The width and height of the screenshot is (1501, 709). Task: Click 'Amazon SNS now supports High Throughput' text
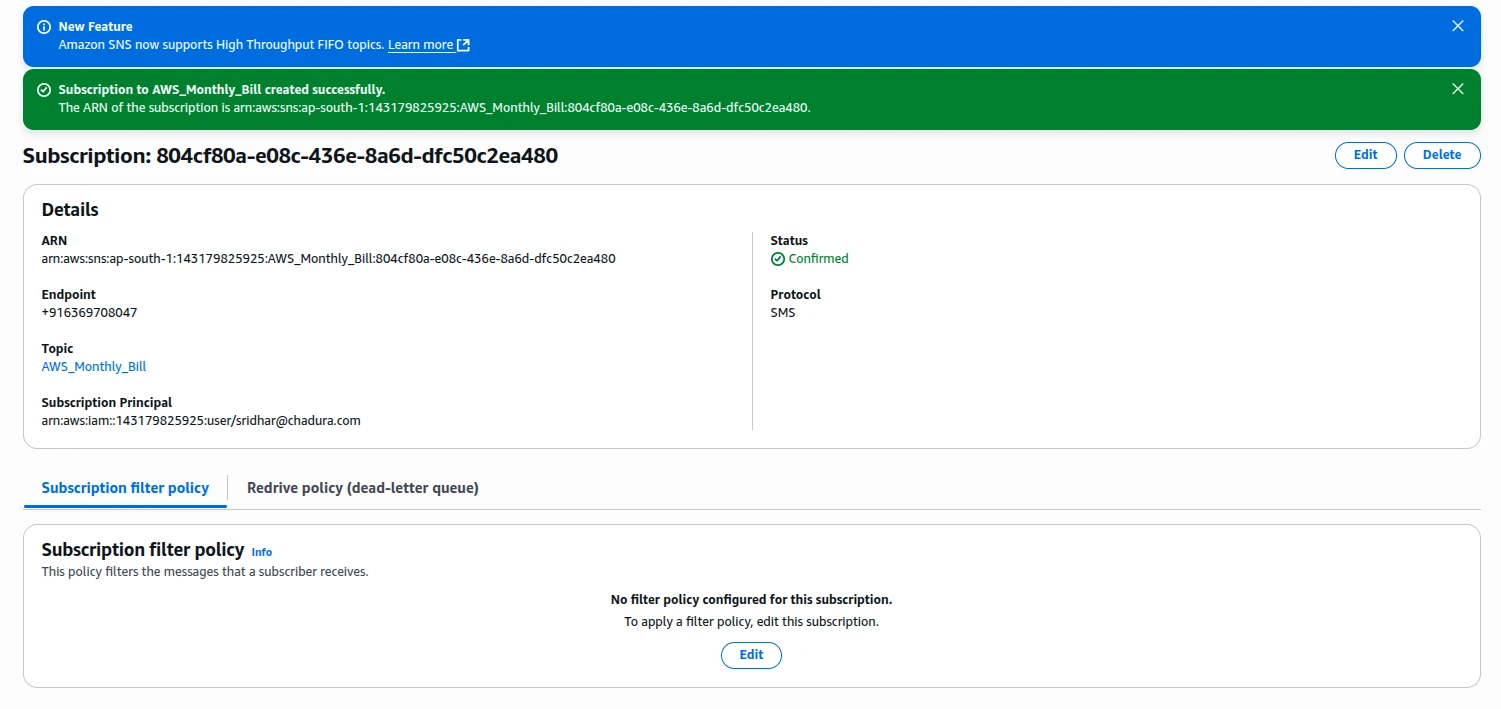click(220, 45)
